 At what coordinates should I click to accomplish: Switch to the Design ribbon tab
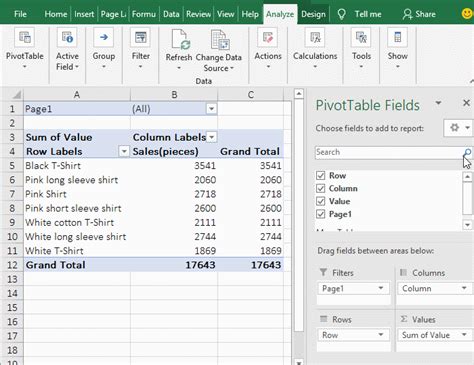click(x=313, y=14)
